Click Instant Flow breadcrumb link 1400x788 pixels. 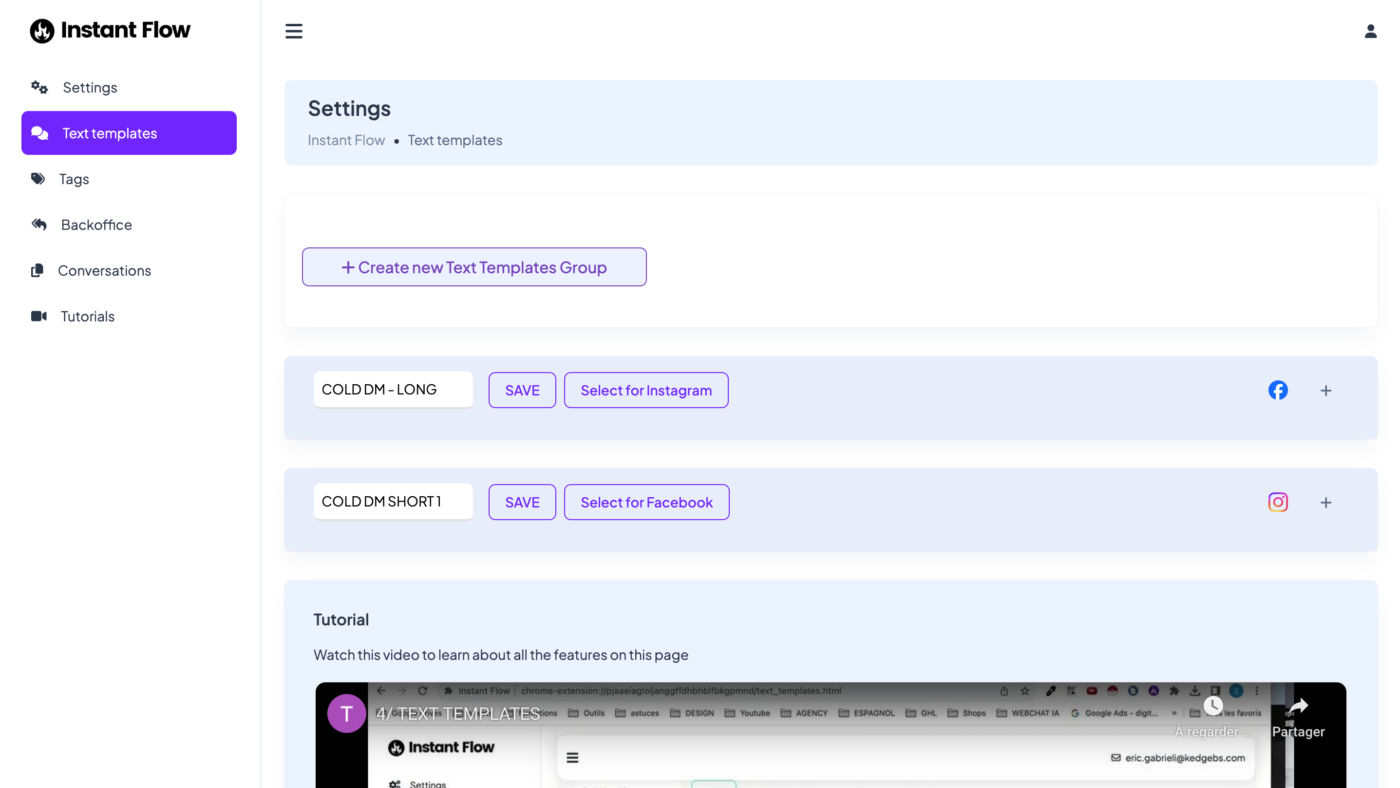pyautogui.click(x=346, y=140)
